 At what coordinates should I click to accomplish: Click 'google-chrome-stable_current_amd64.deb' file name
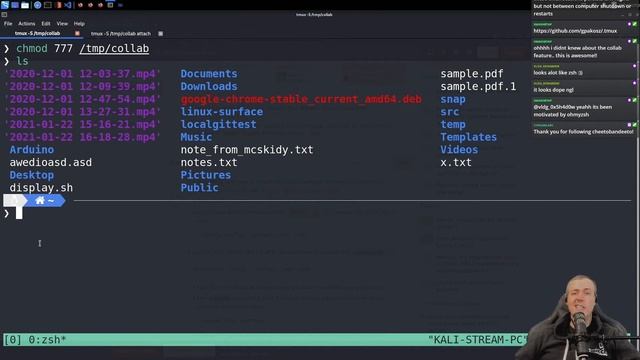tap(301, 99)
